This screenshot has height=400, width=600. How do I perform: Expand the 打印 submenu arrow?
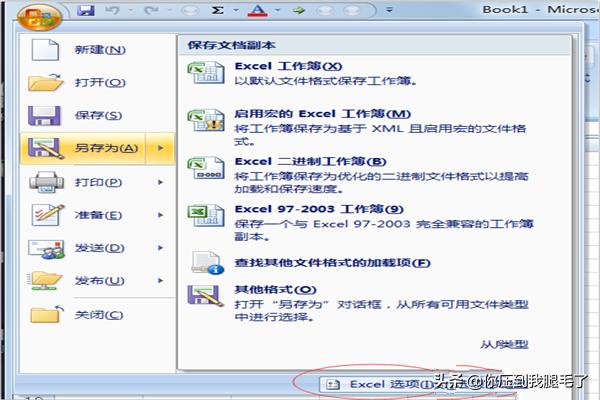[160, 182]
